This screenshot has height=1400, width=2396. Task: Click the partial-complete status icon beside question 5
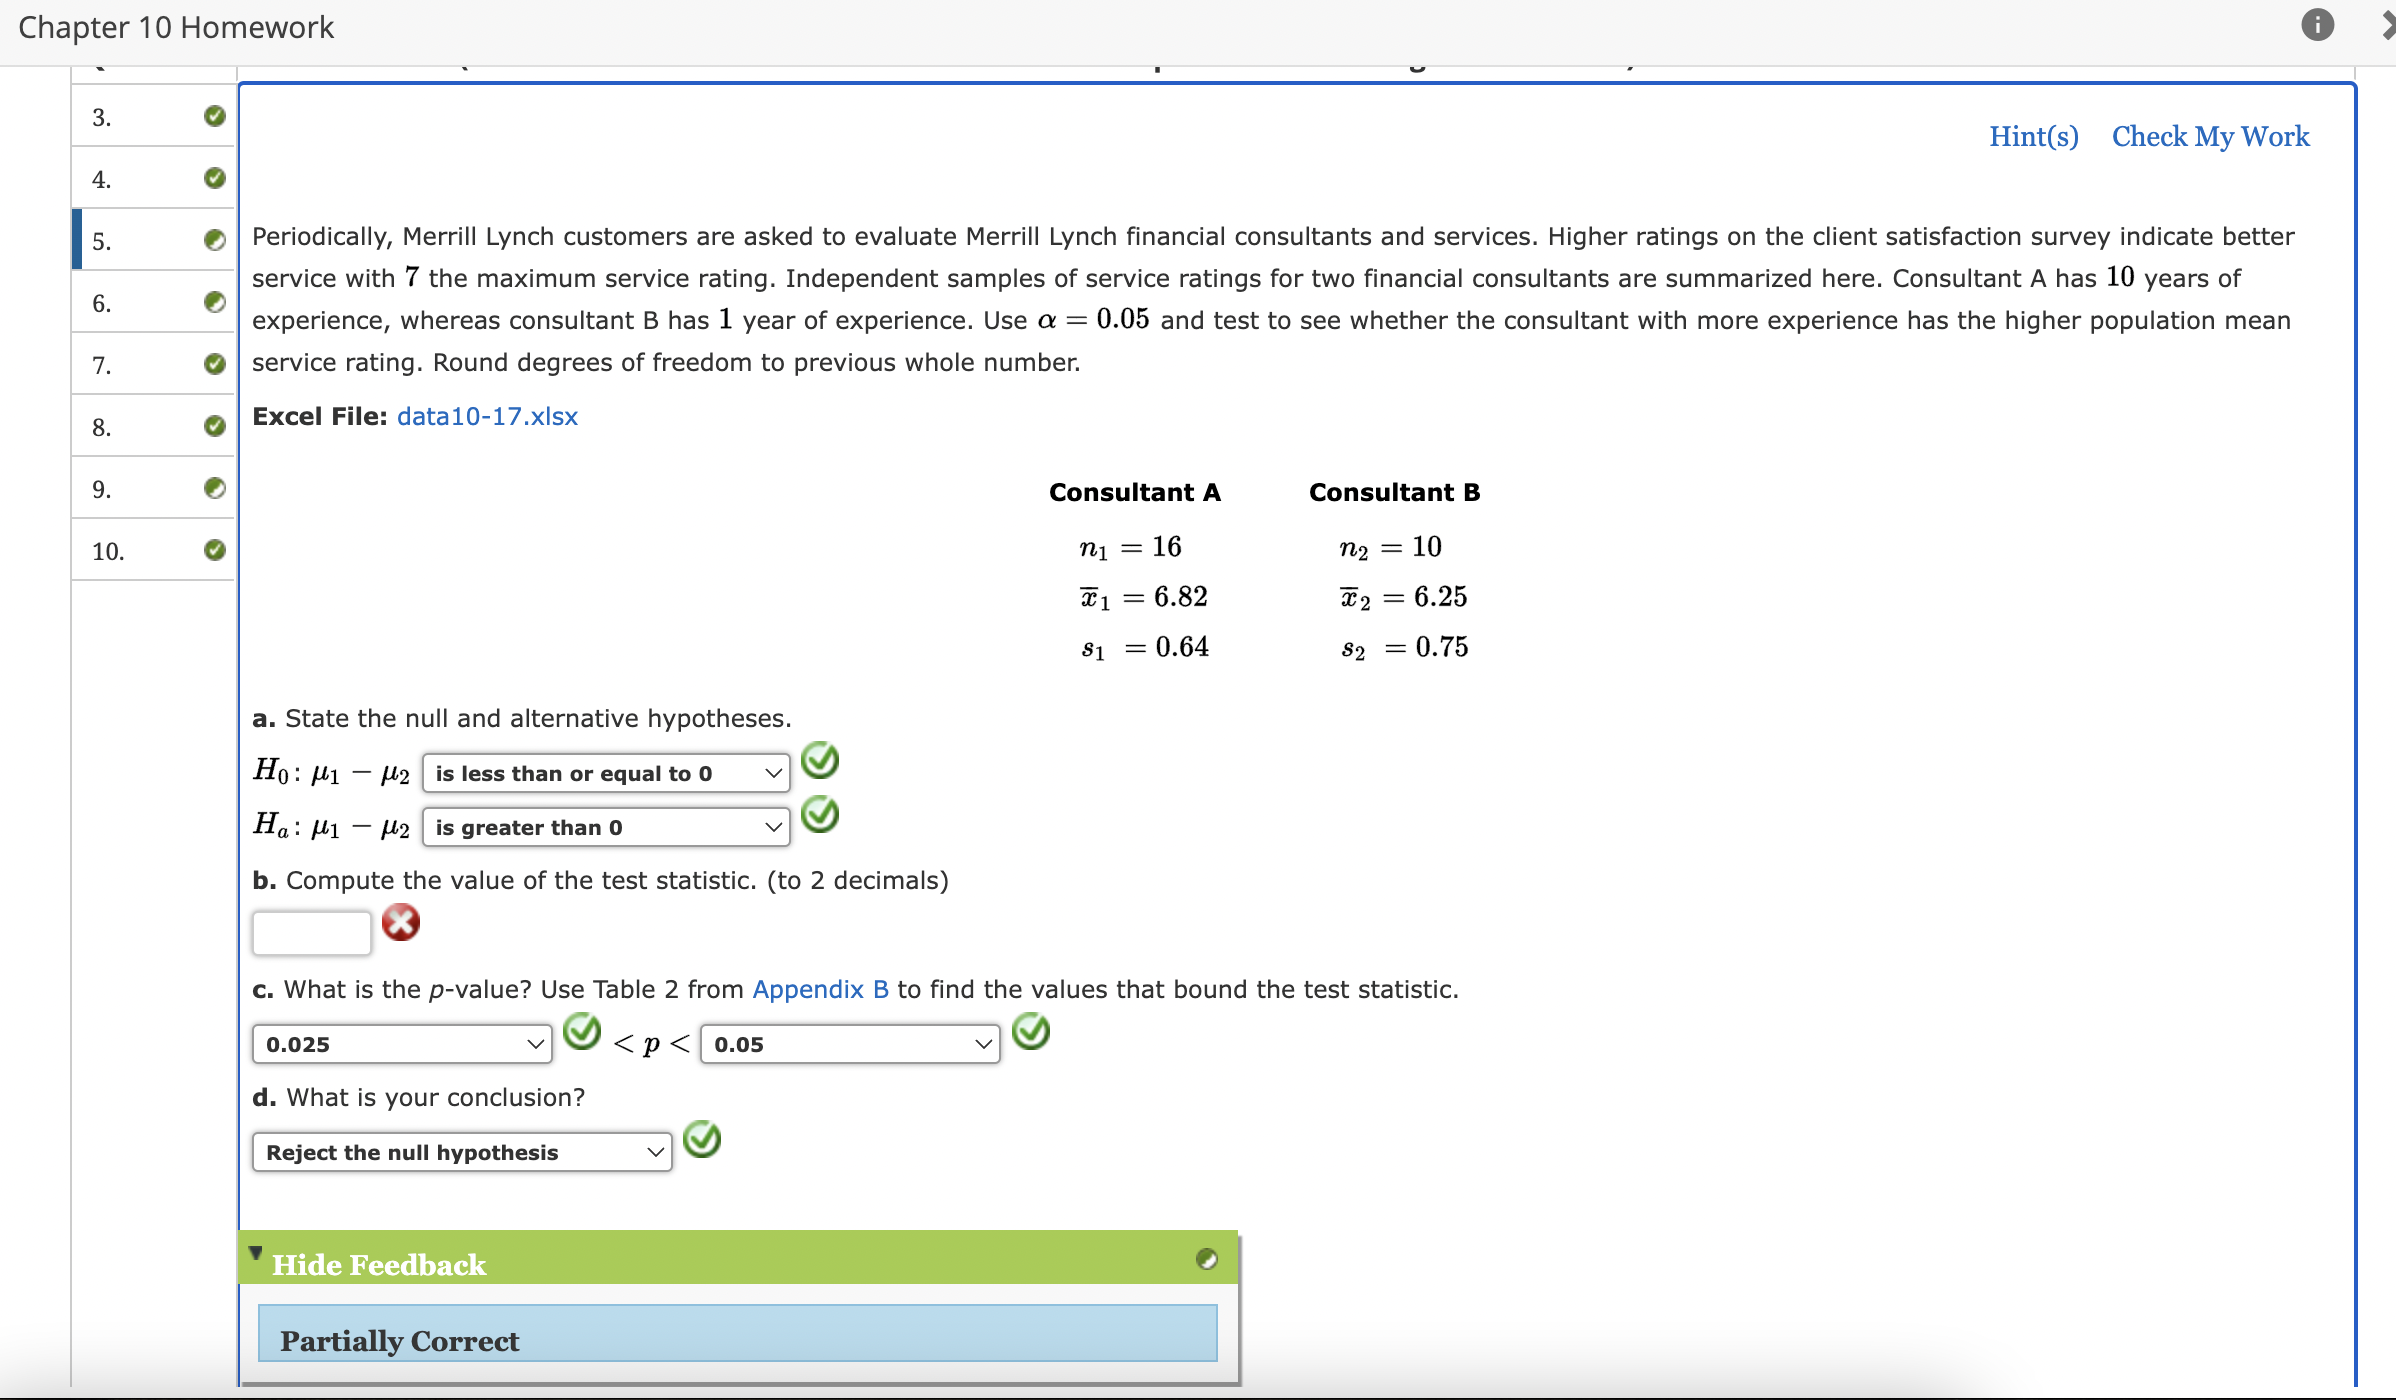tap(214, 240)
